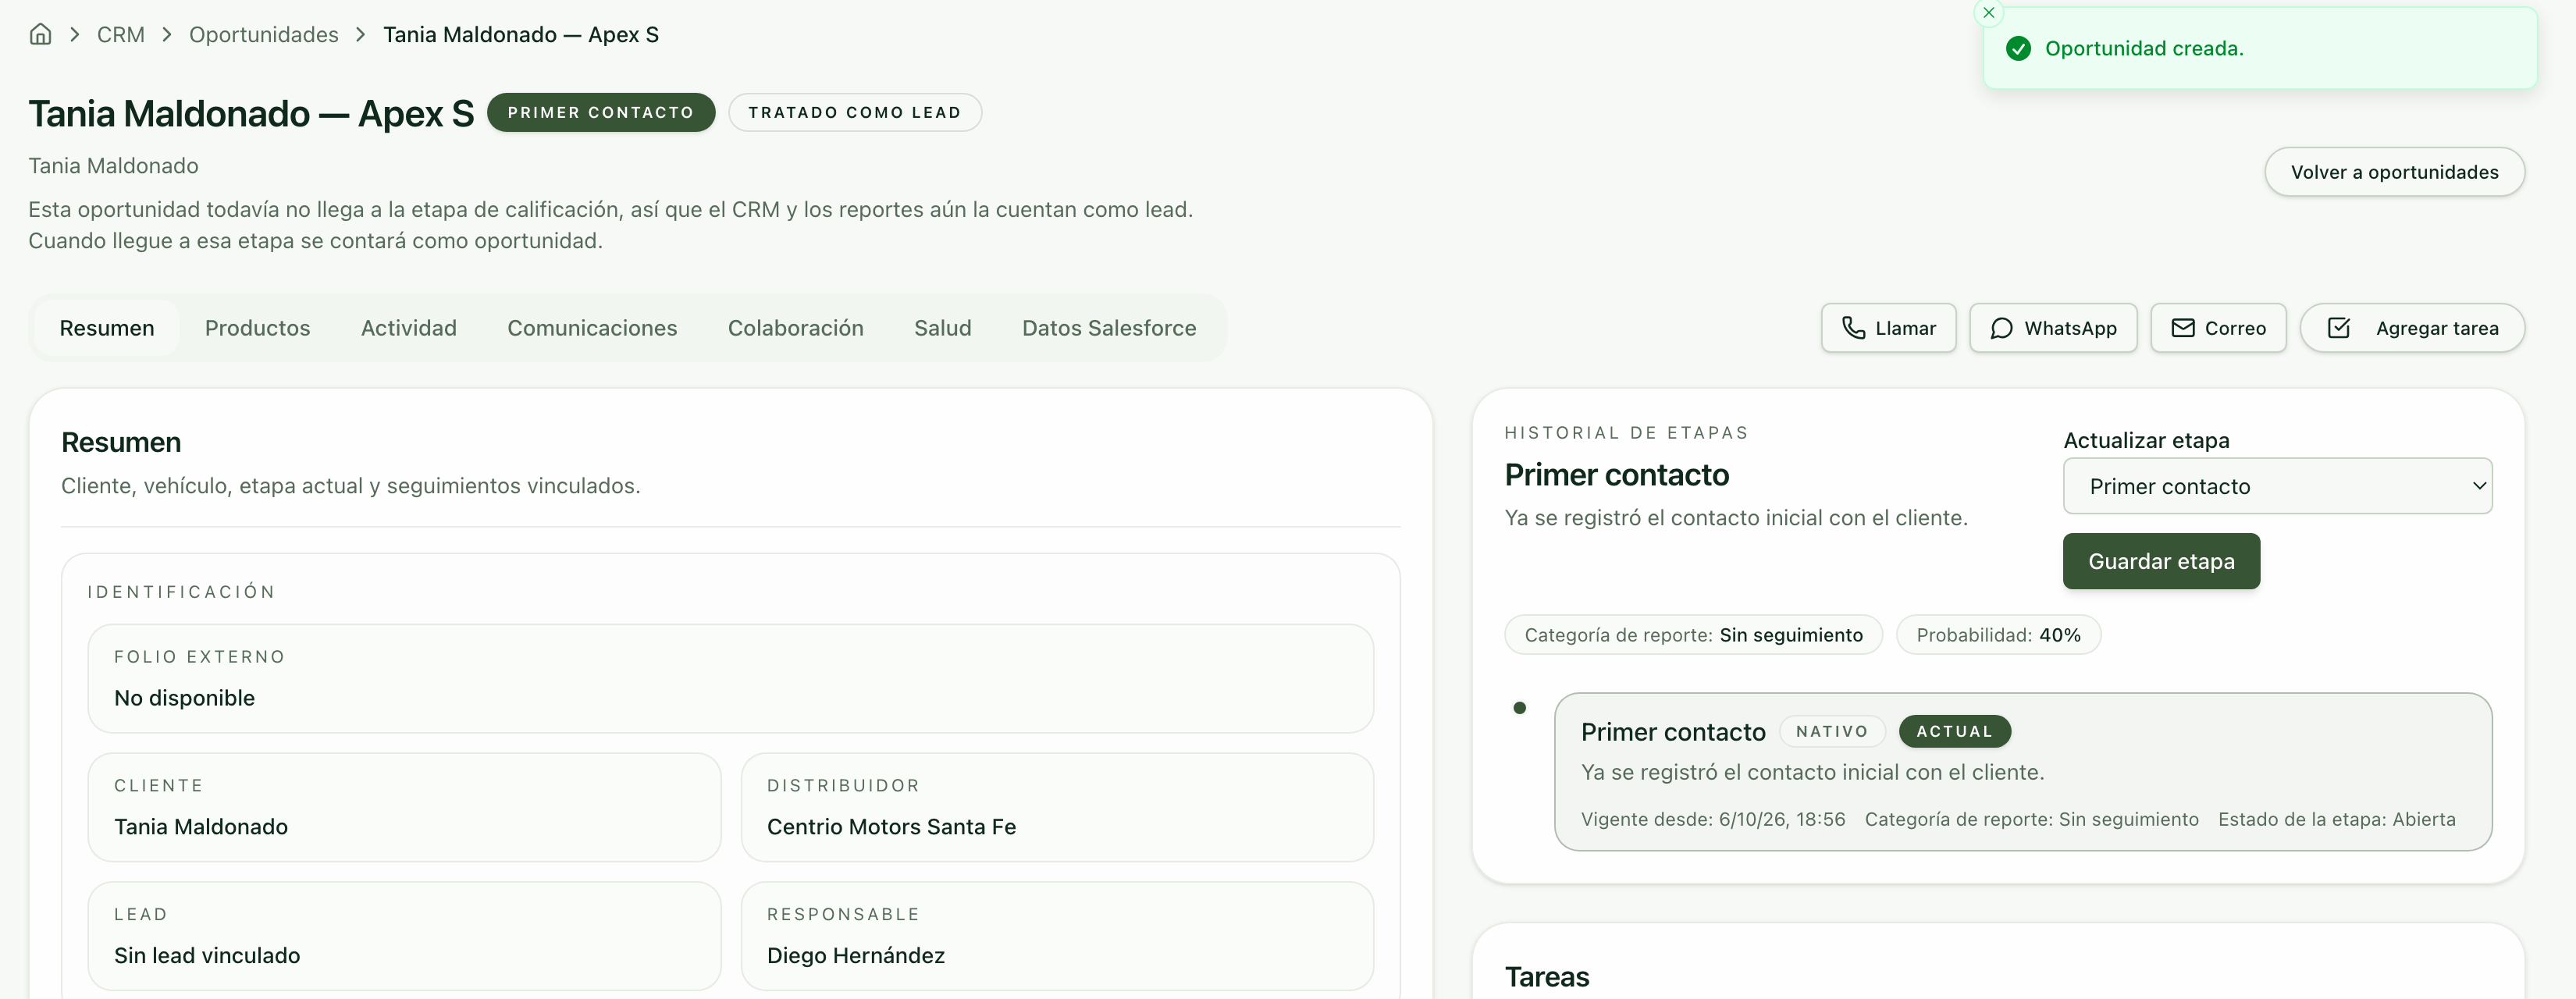The image size is (2576, 999).
Task: Click the 'No disponible' folio externo value
Action: tap(184, 698)
